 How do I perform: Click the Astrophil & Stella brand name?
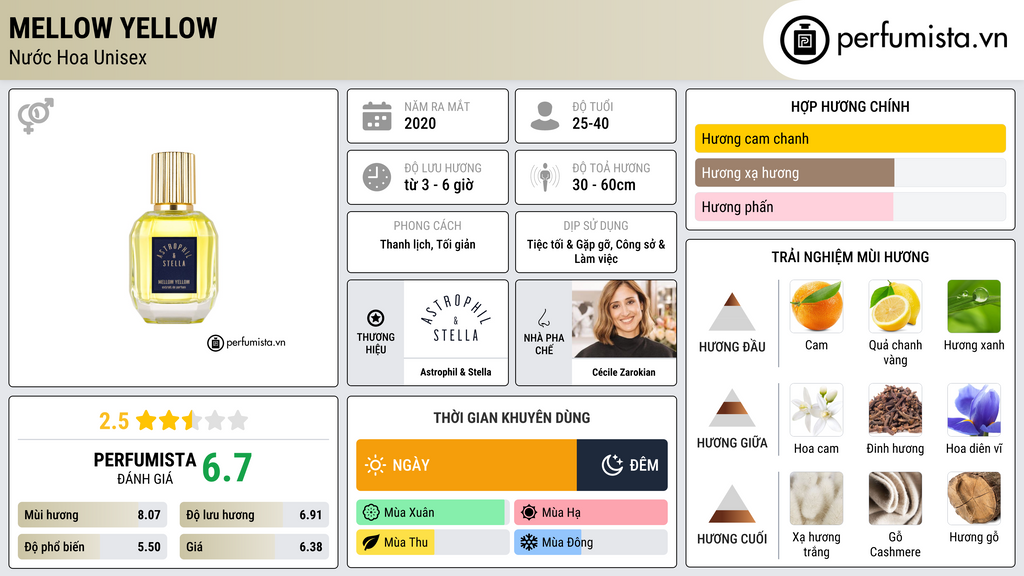click(x=456, y=372)
